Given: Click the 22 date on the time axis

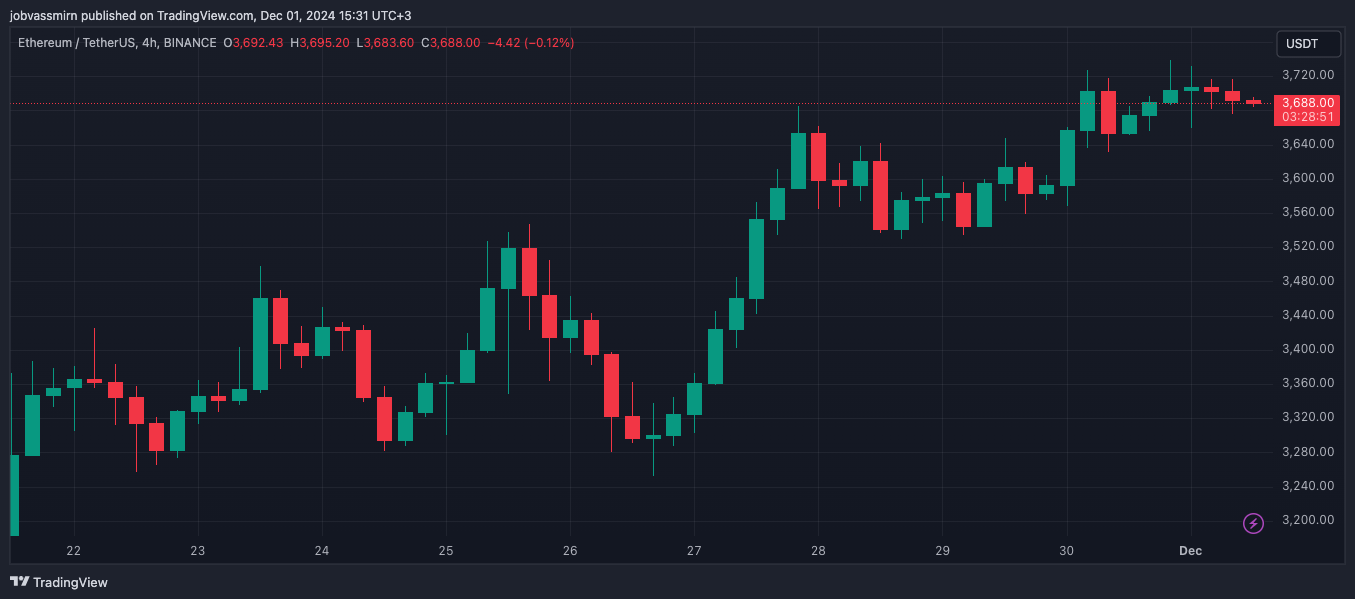Looking at the screenshot, I should pyautogui.click(x=73, y=551).
